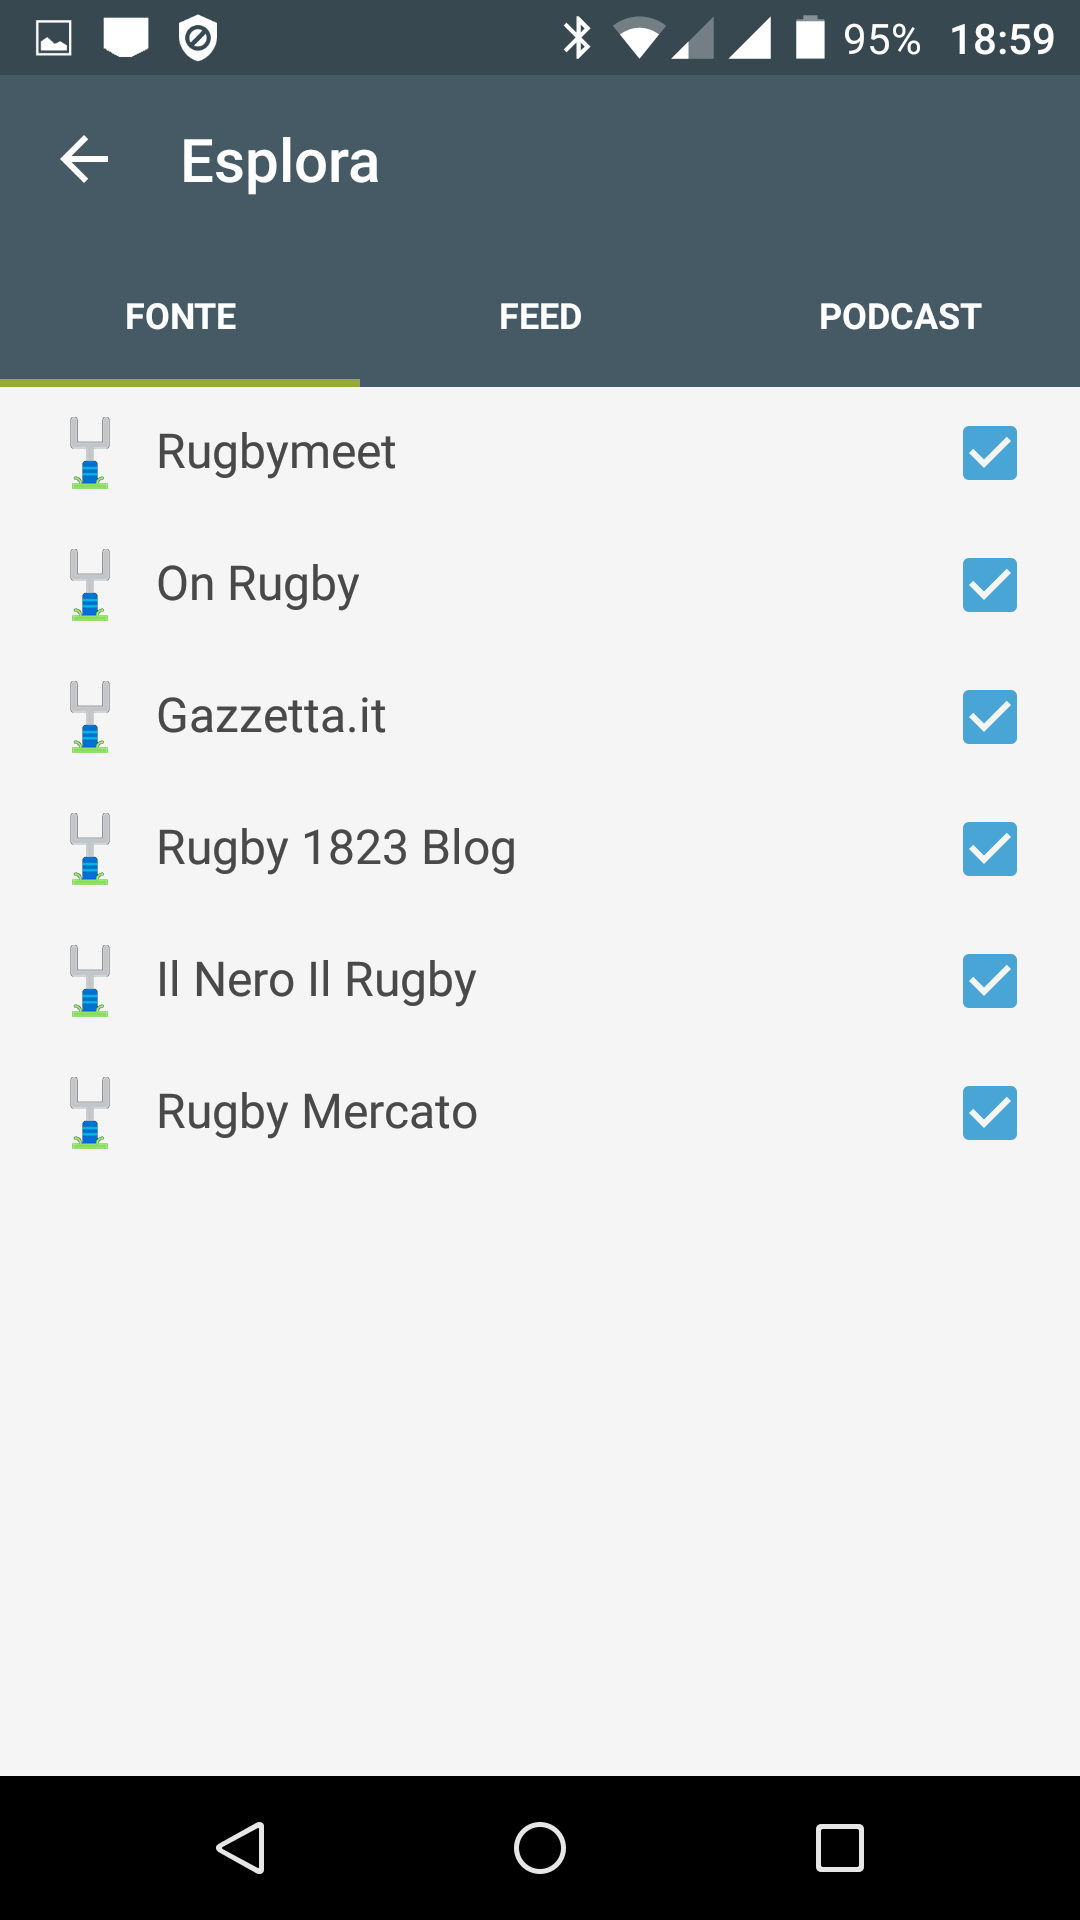
Task: Toggle the On Rugby checkbox
Action: pos(989,585)
